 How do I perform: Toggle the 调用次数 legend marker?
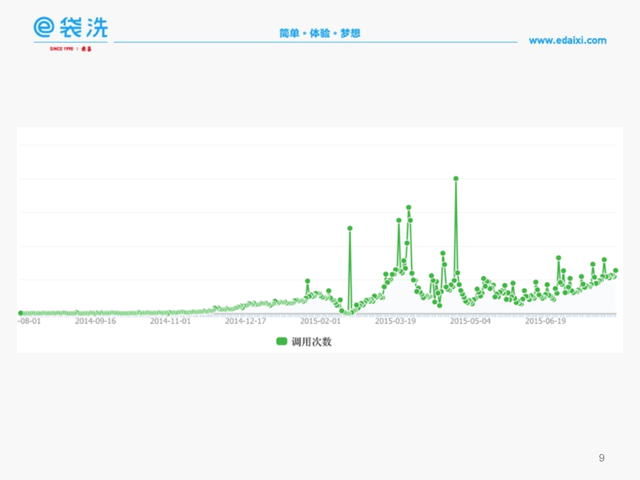282,341
